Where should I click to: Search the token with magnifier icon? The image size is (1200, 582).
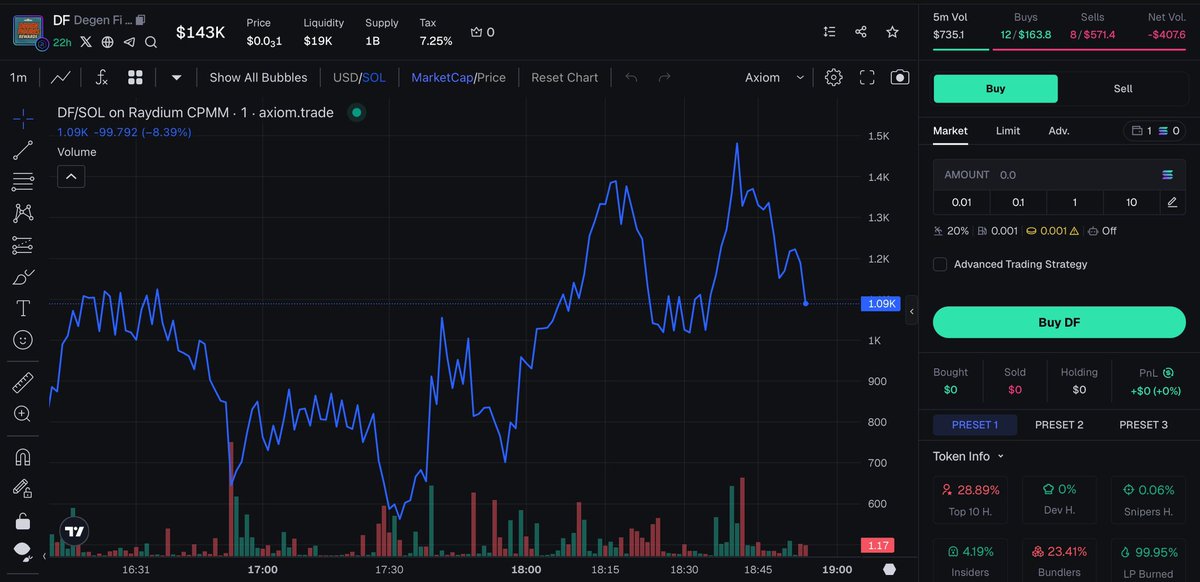pos(151,42)
